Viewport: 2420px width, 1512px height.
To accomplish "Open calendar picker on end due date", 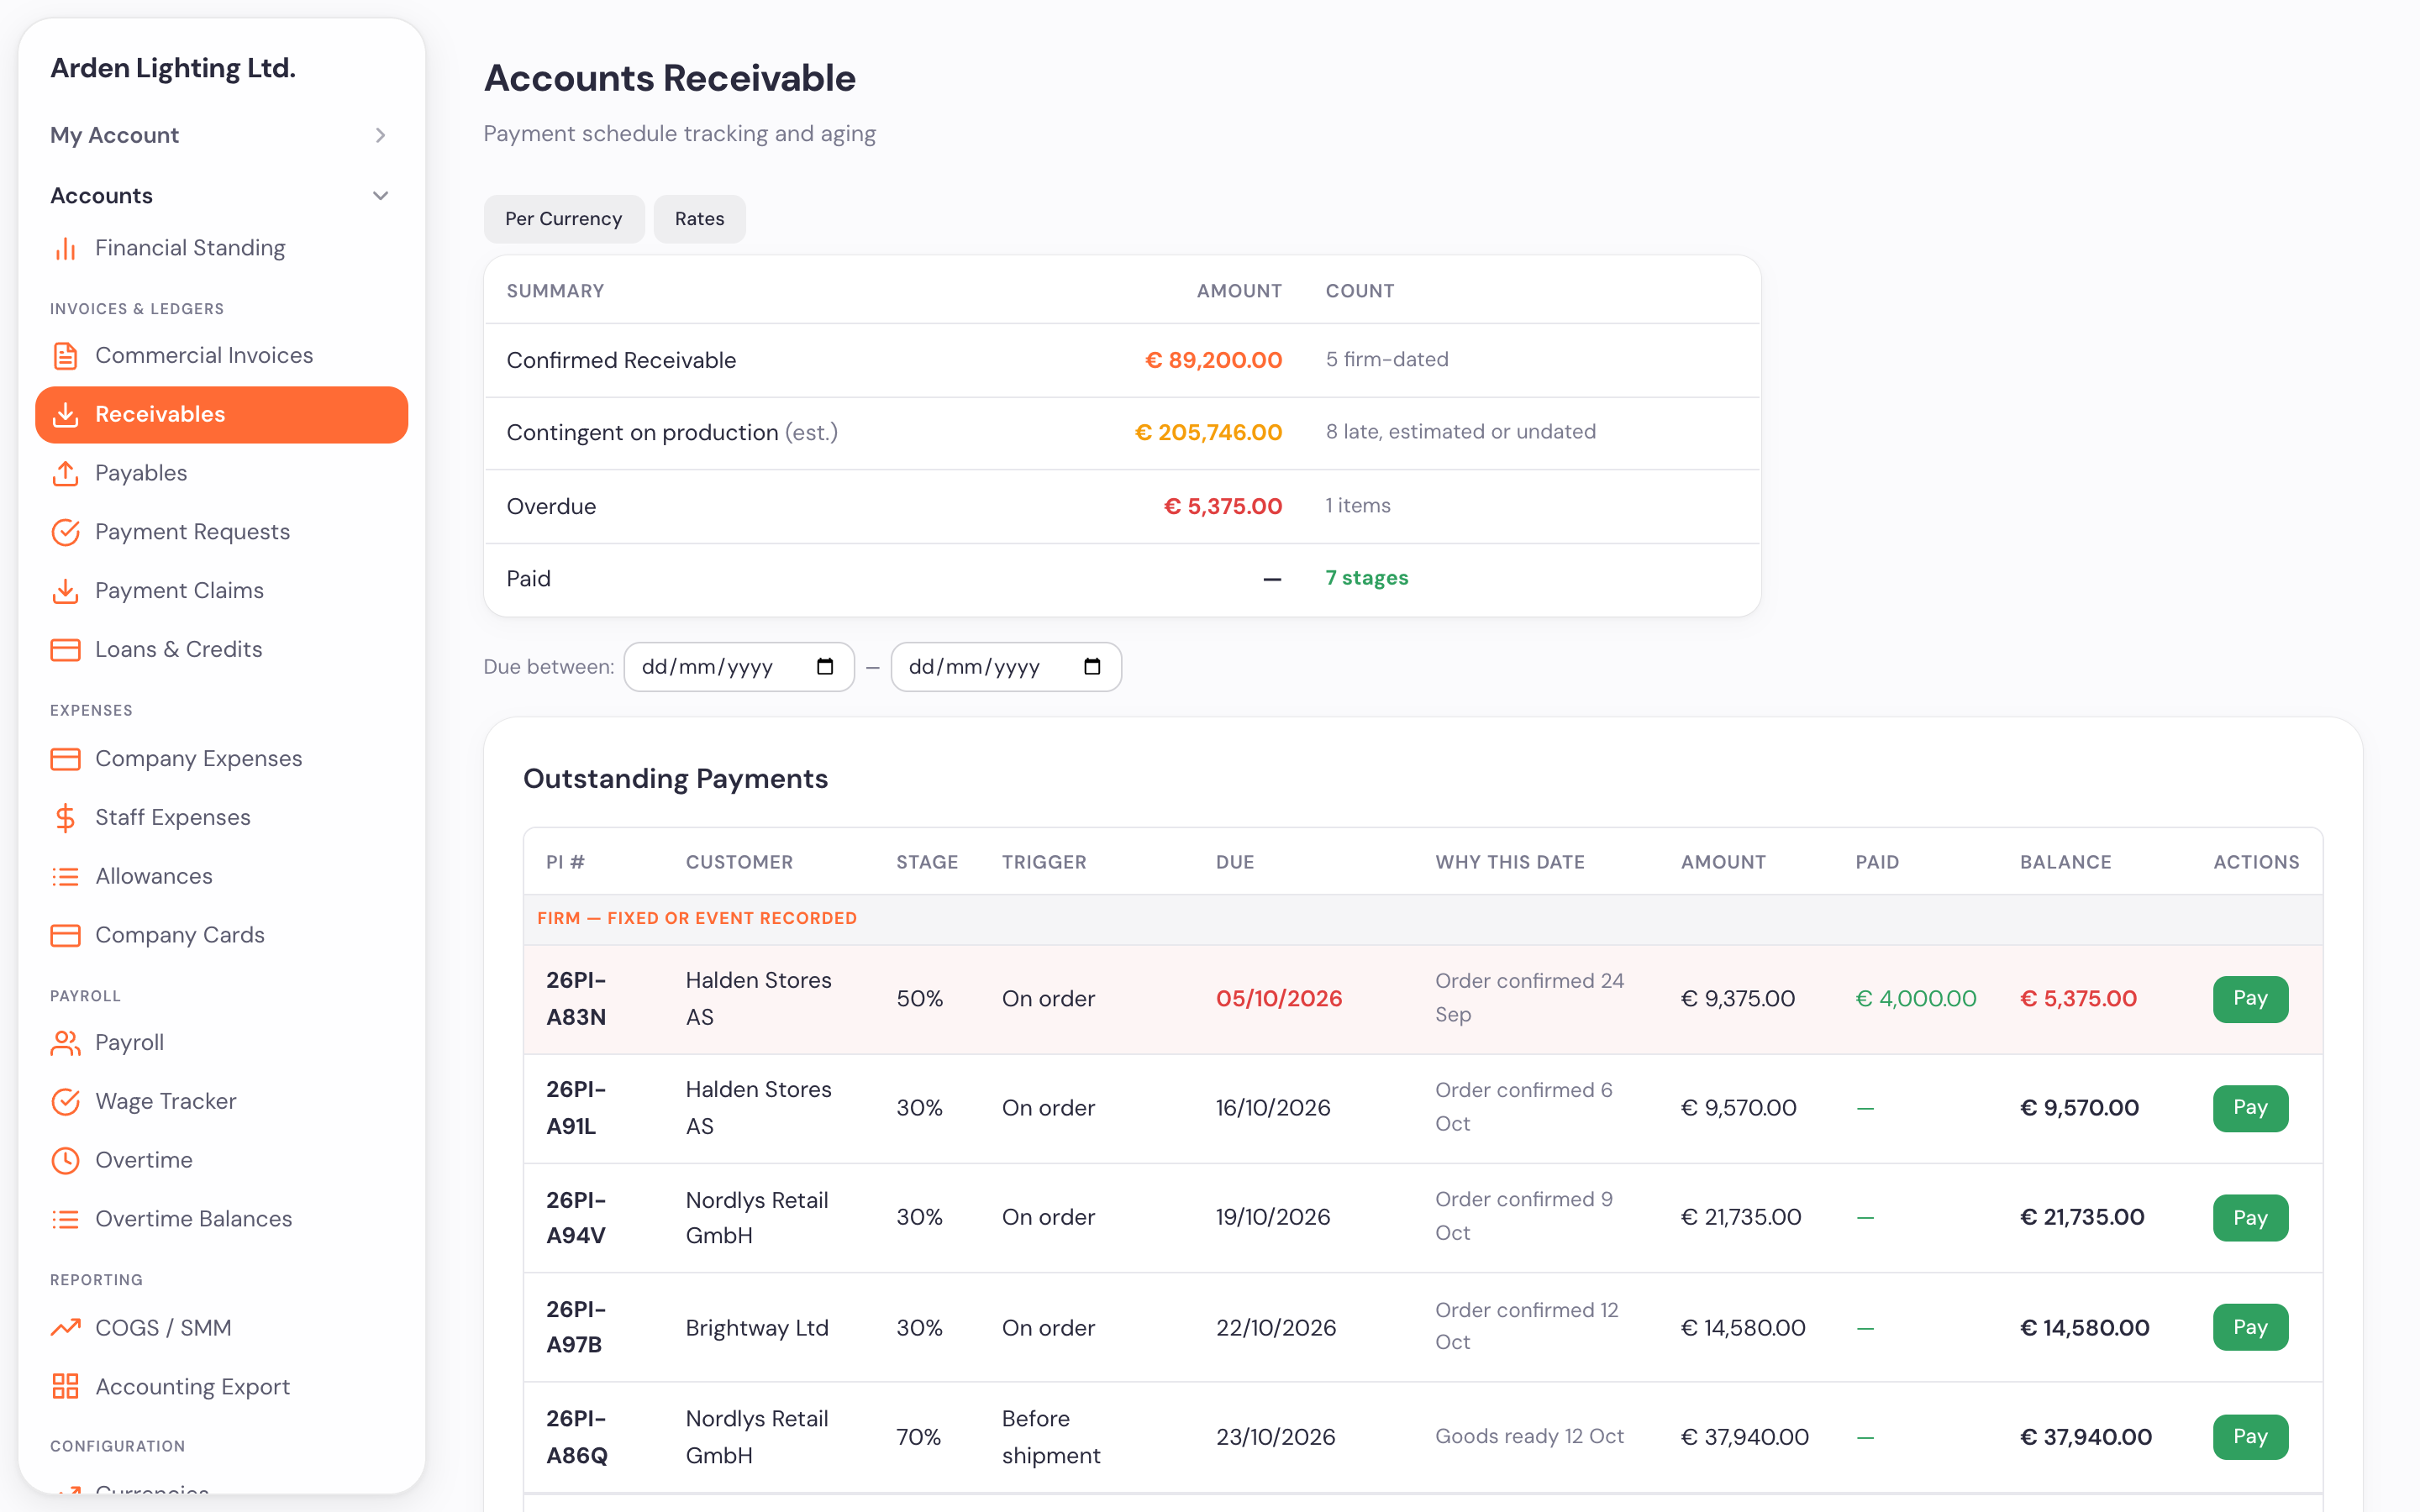I will [x=1092, y=667].
